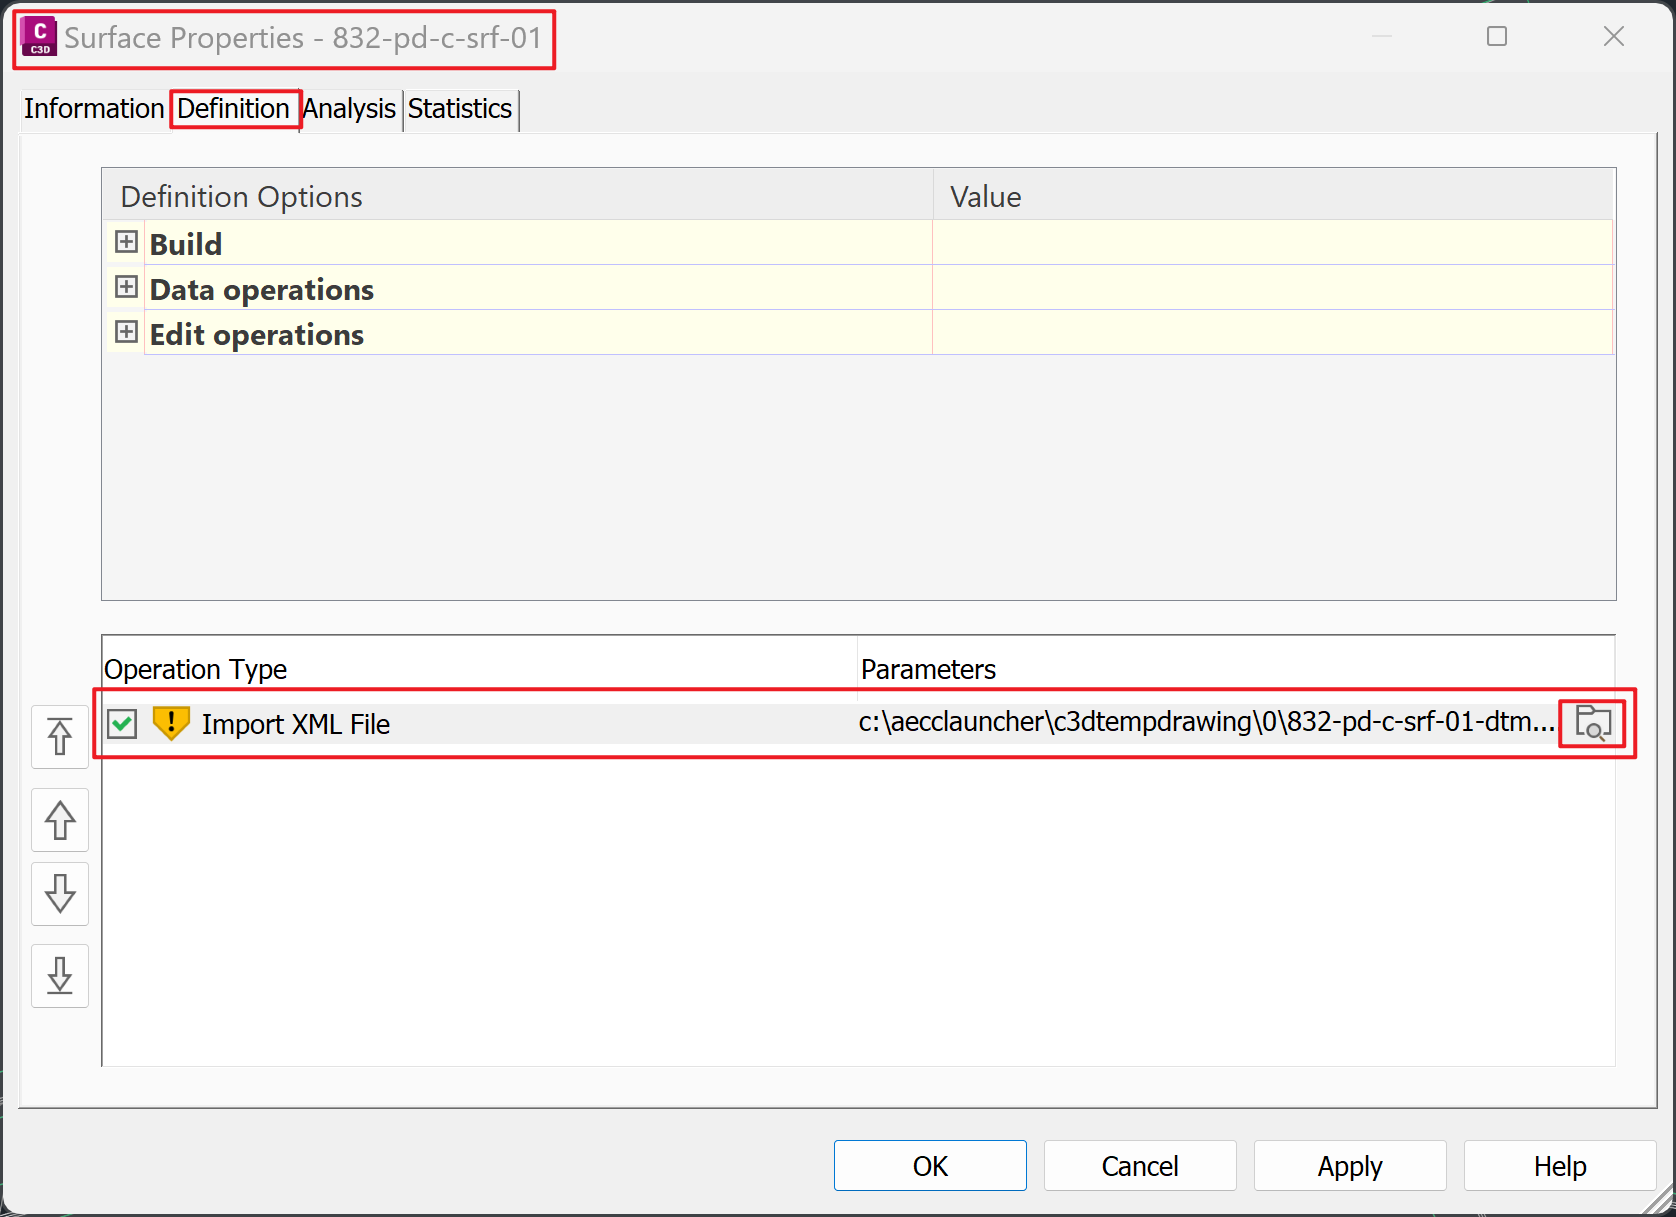Open the browse icon next to the XML path
The image size is (1676, 1217).
click(1593, 722)
